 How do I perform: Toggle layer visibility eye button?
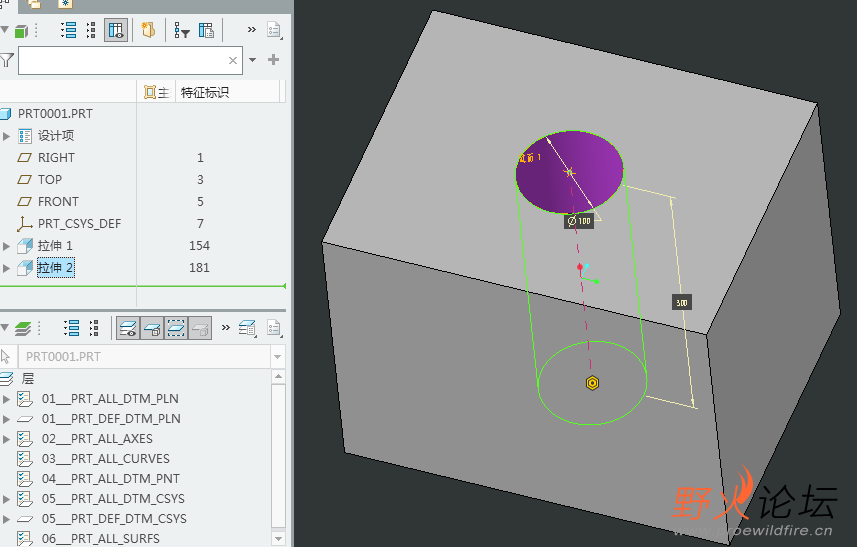point(128,328)
